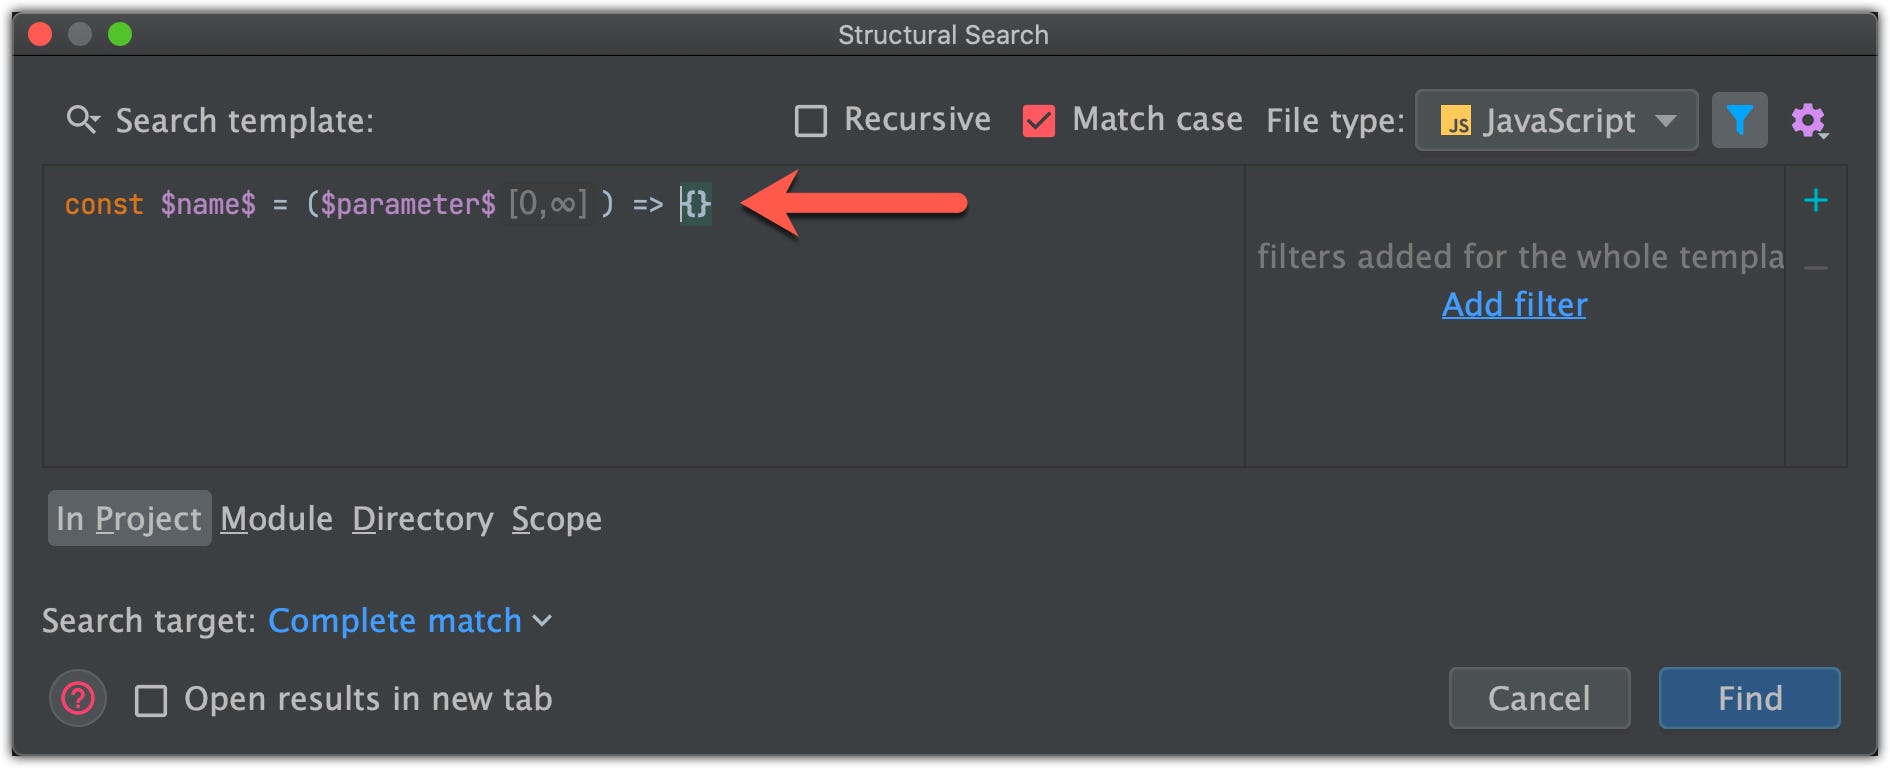The height and width of the screenshot is (768, 1890).
Task: Click the green macOS zoom button
Action: pos(120,35)
